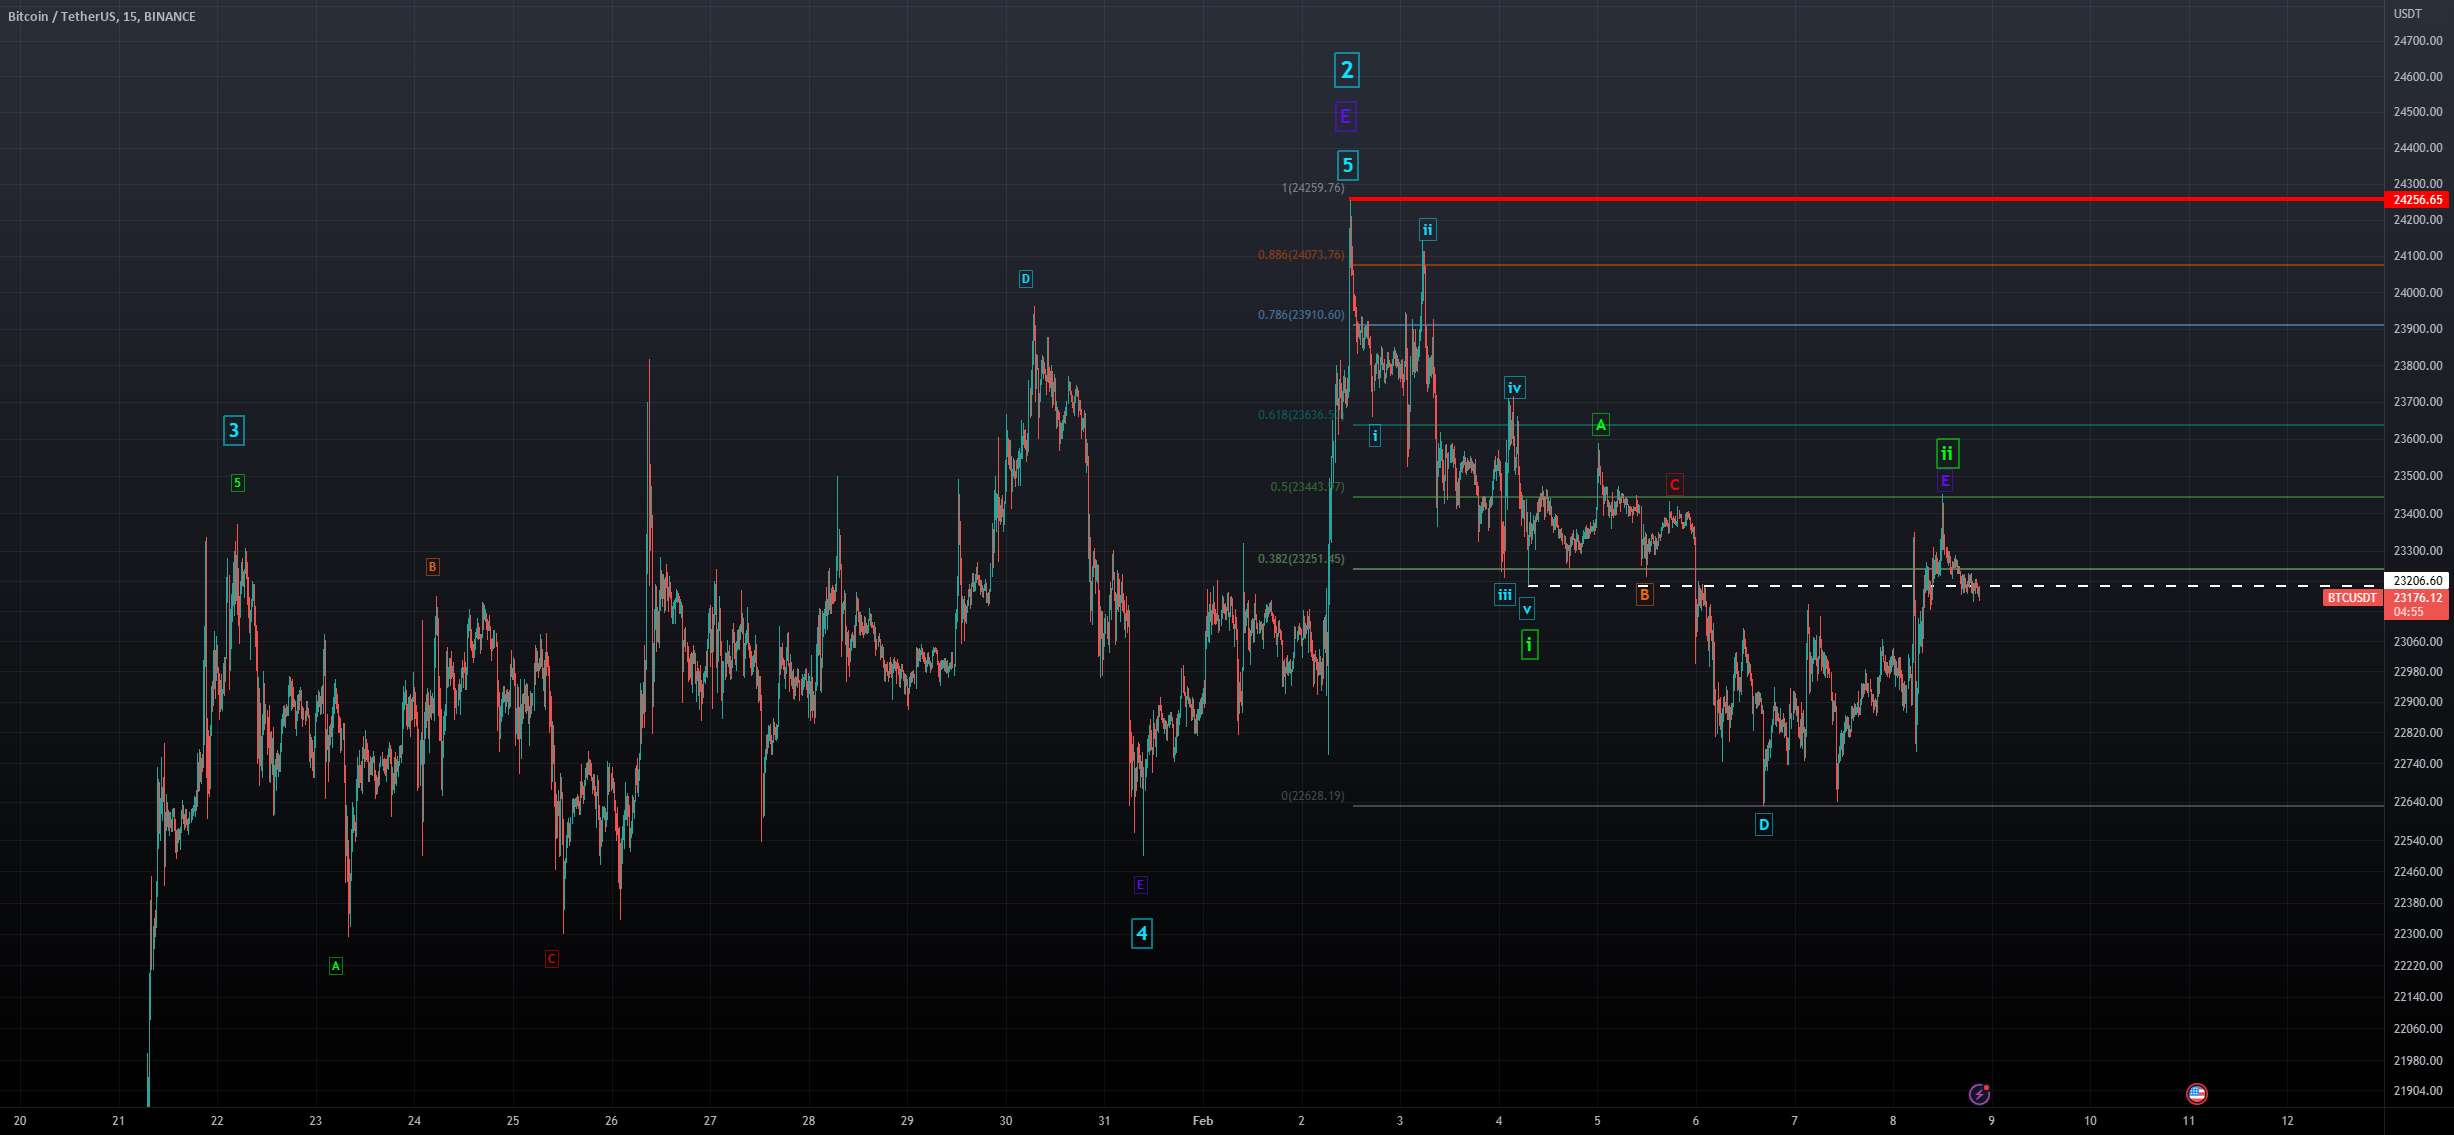The width and height of the screenshot is (2454, 1135).
Task: Click the 0.786(23910.60) Fibonacci label
Action: [1301, 315]
